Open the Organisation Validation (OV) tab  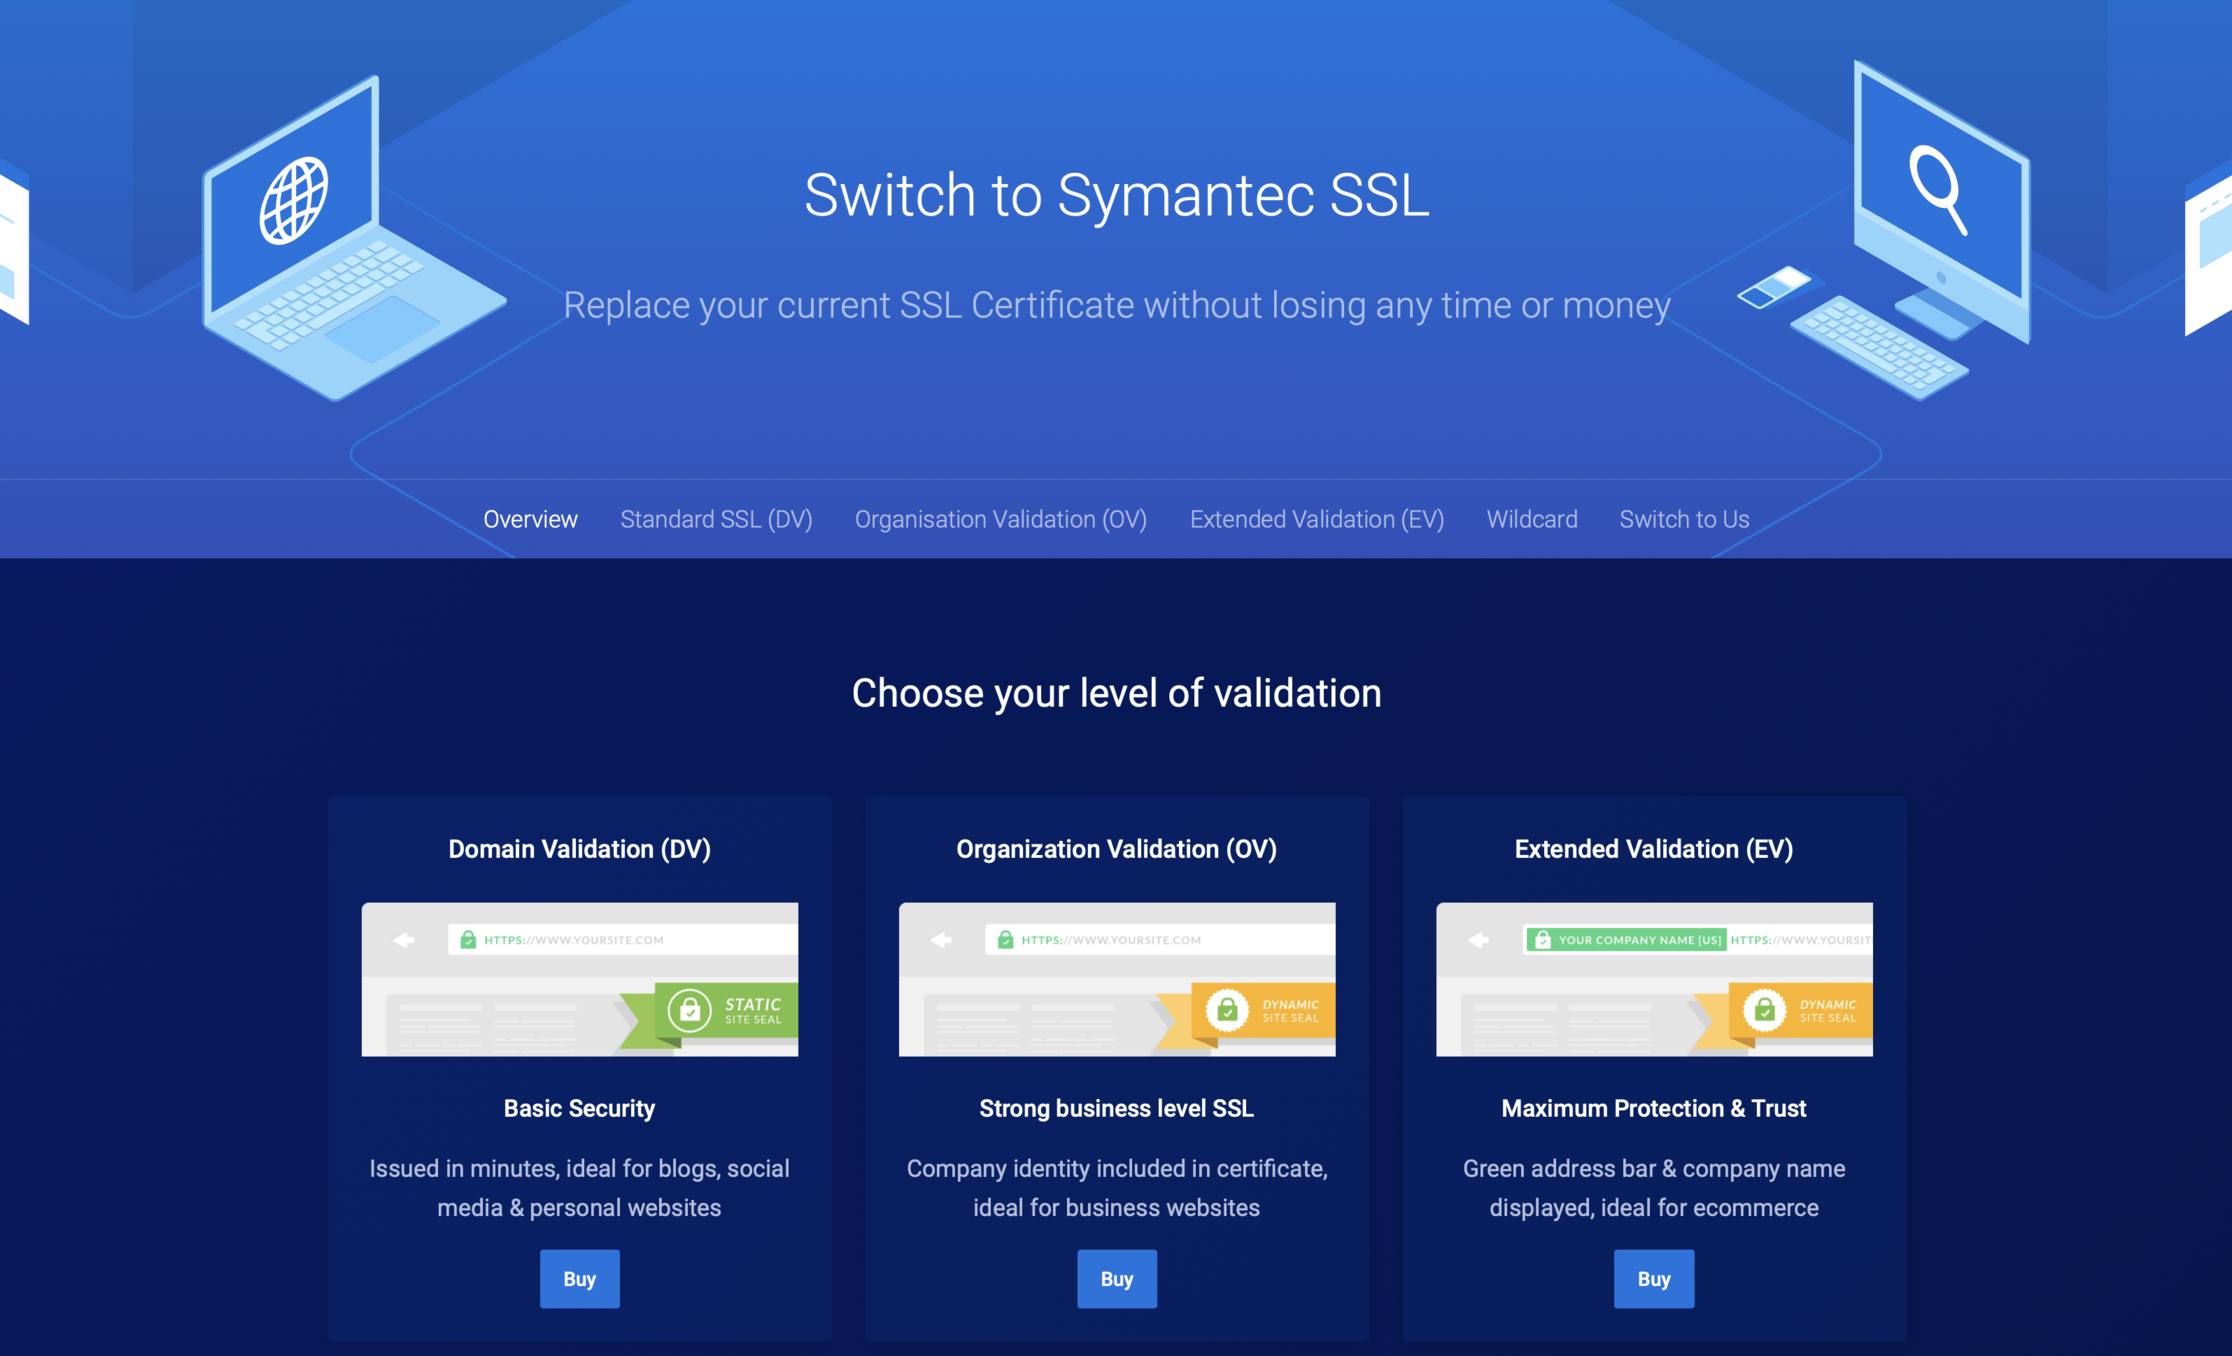(1000, 519)
